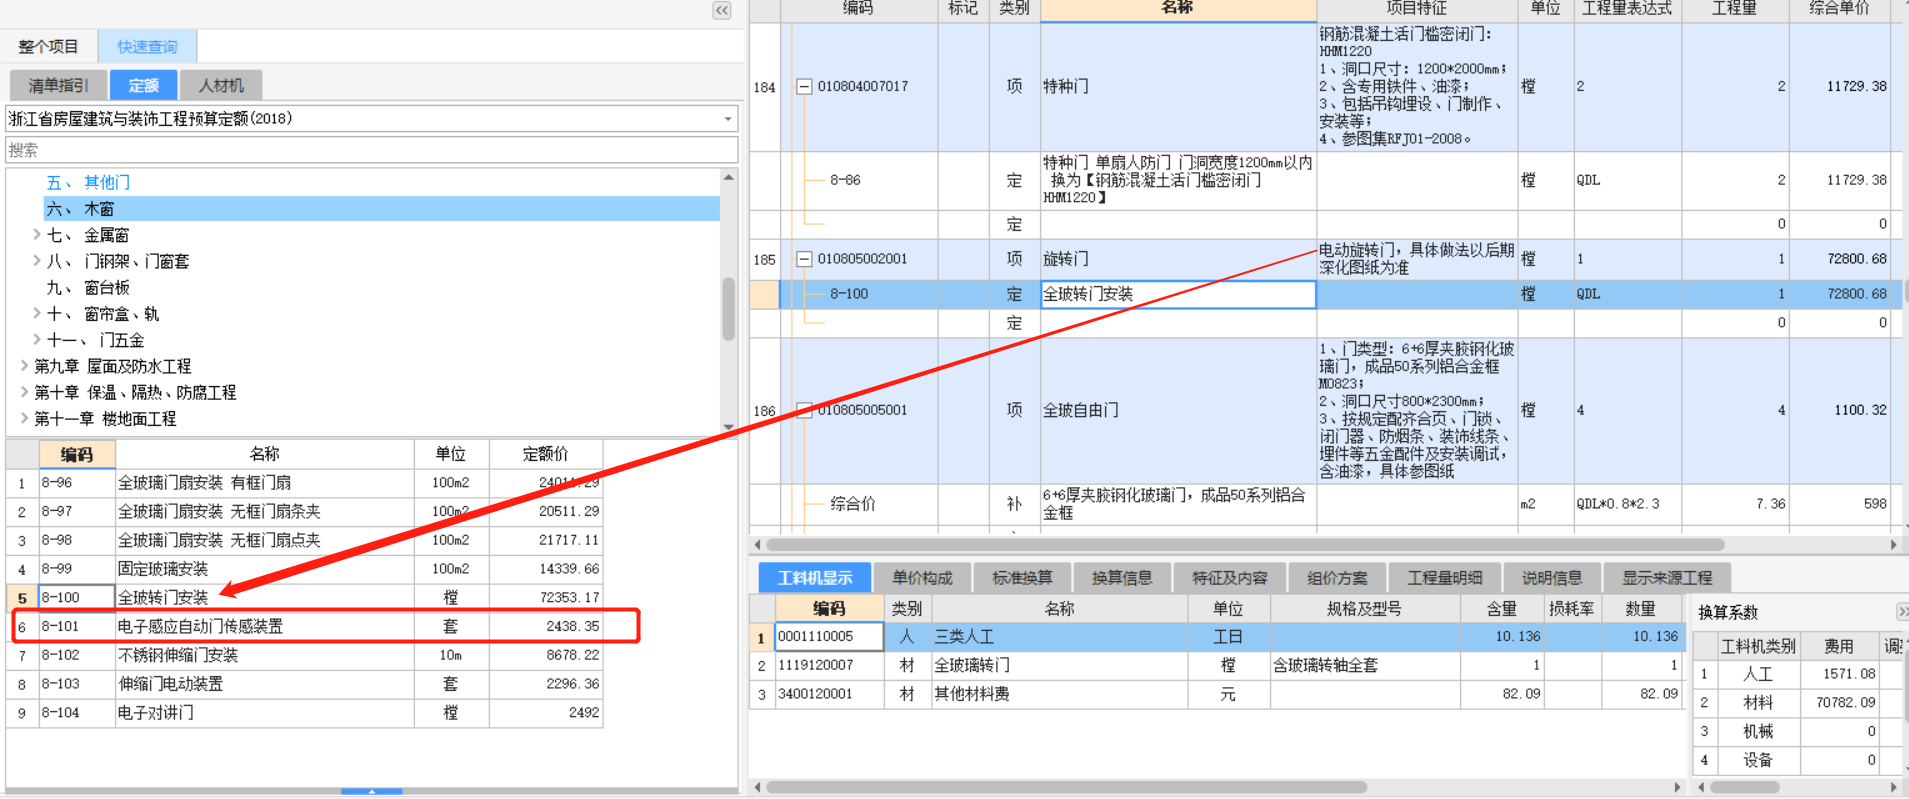Open the quota library dropdown 浙江省房屋建筑与装饰工程预算定额

[372, 119]
